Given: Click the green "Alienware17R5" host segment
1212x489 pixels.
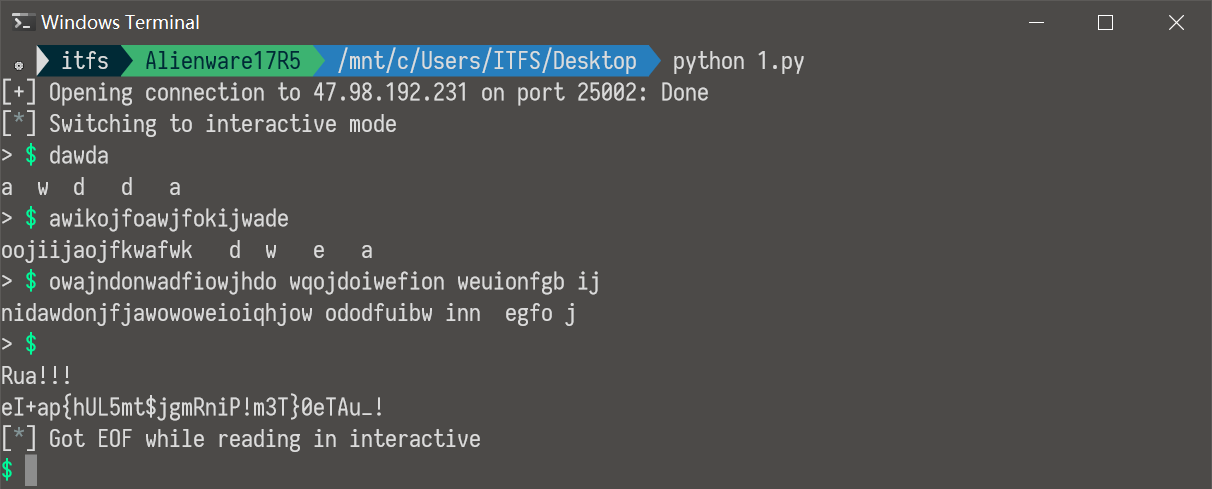Looking at the screenshot, I should pos(222,61).
